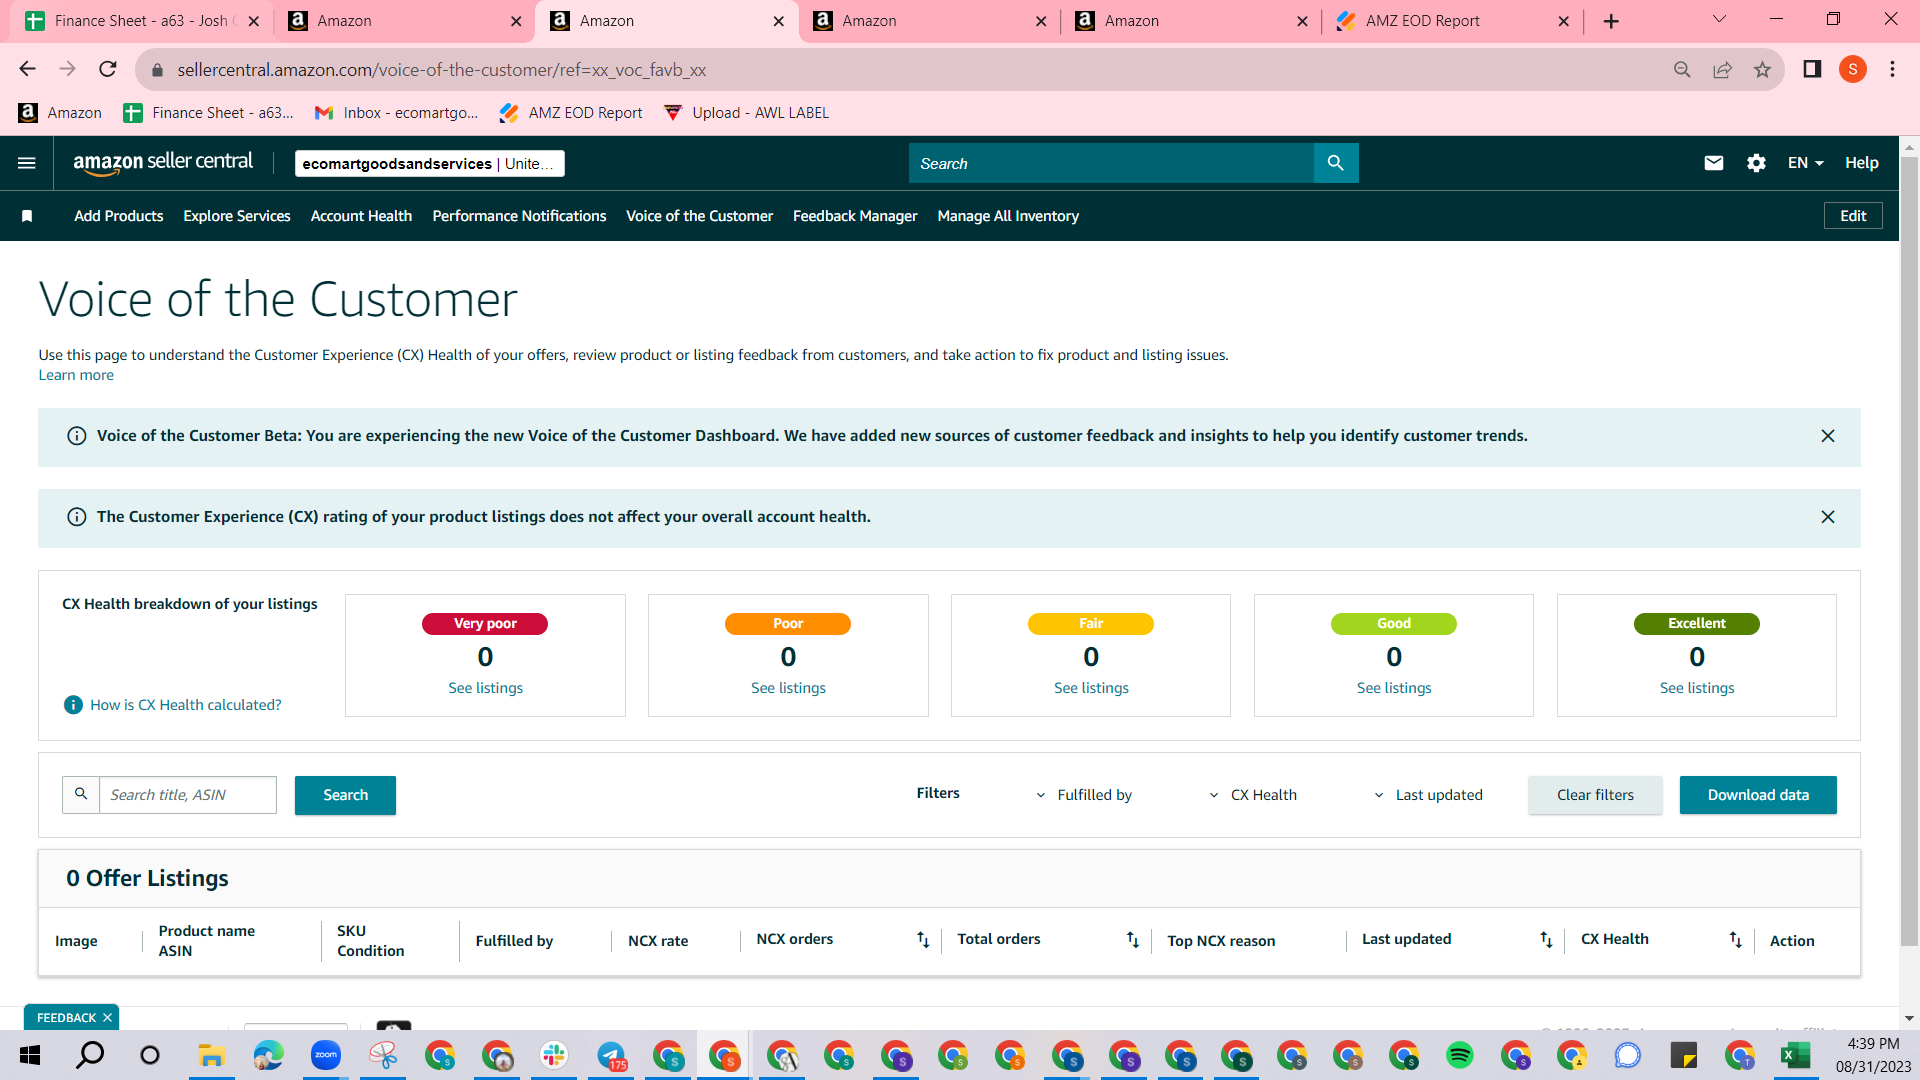See listings under Very poor
This screenshot has height=1080, width=1920.
coord(485,688)
